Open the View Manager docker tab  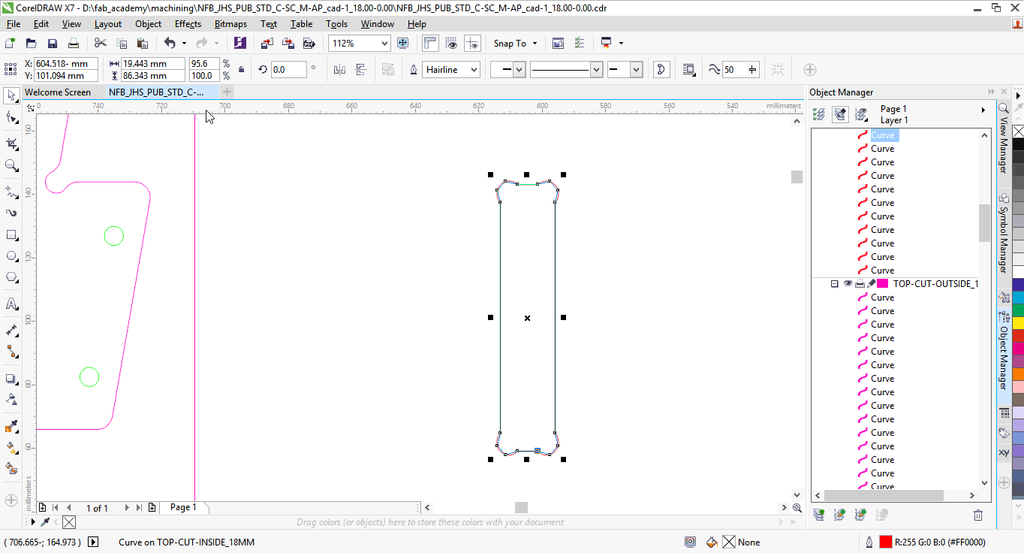[x=1004, y=140]
